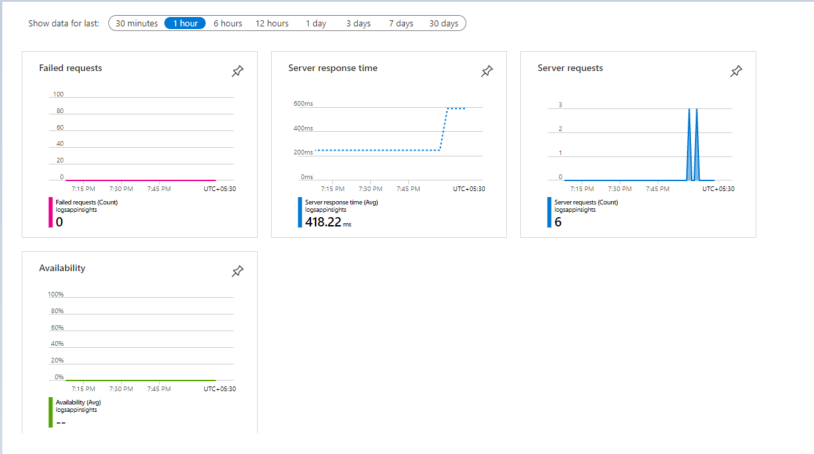Viewport: 814px width, 454px height.
Task: Click the 418.22 ms average response value
Action: (328, 222)
